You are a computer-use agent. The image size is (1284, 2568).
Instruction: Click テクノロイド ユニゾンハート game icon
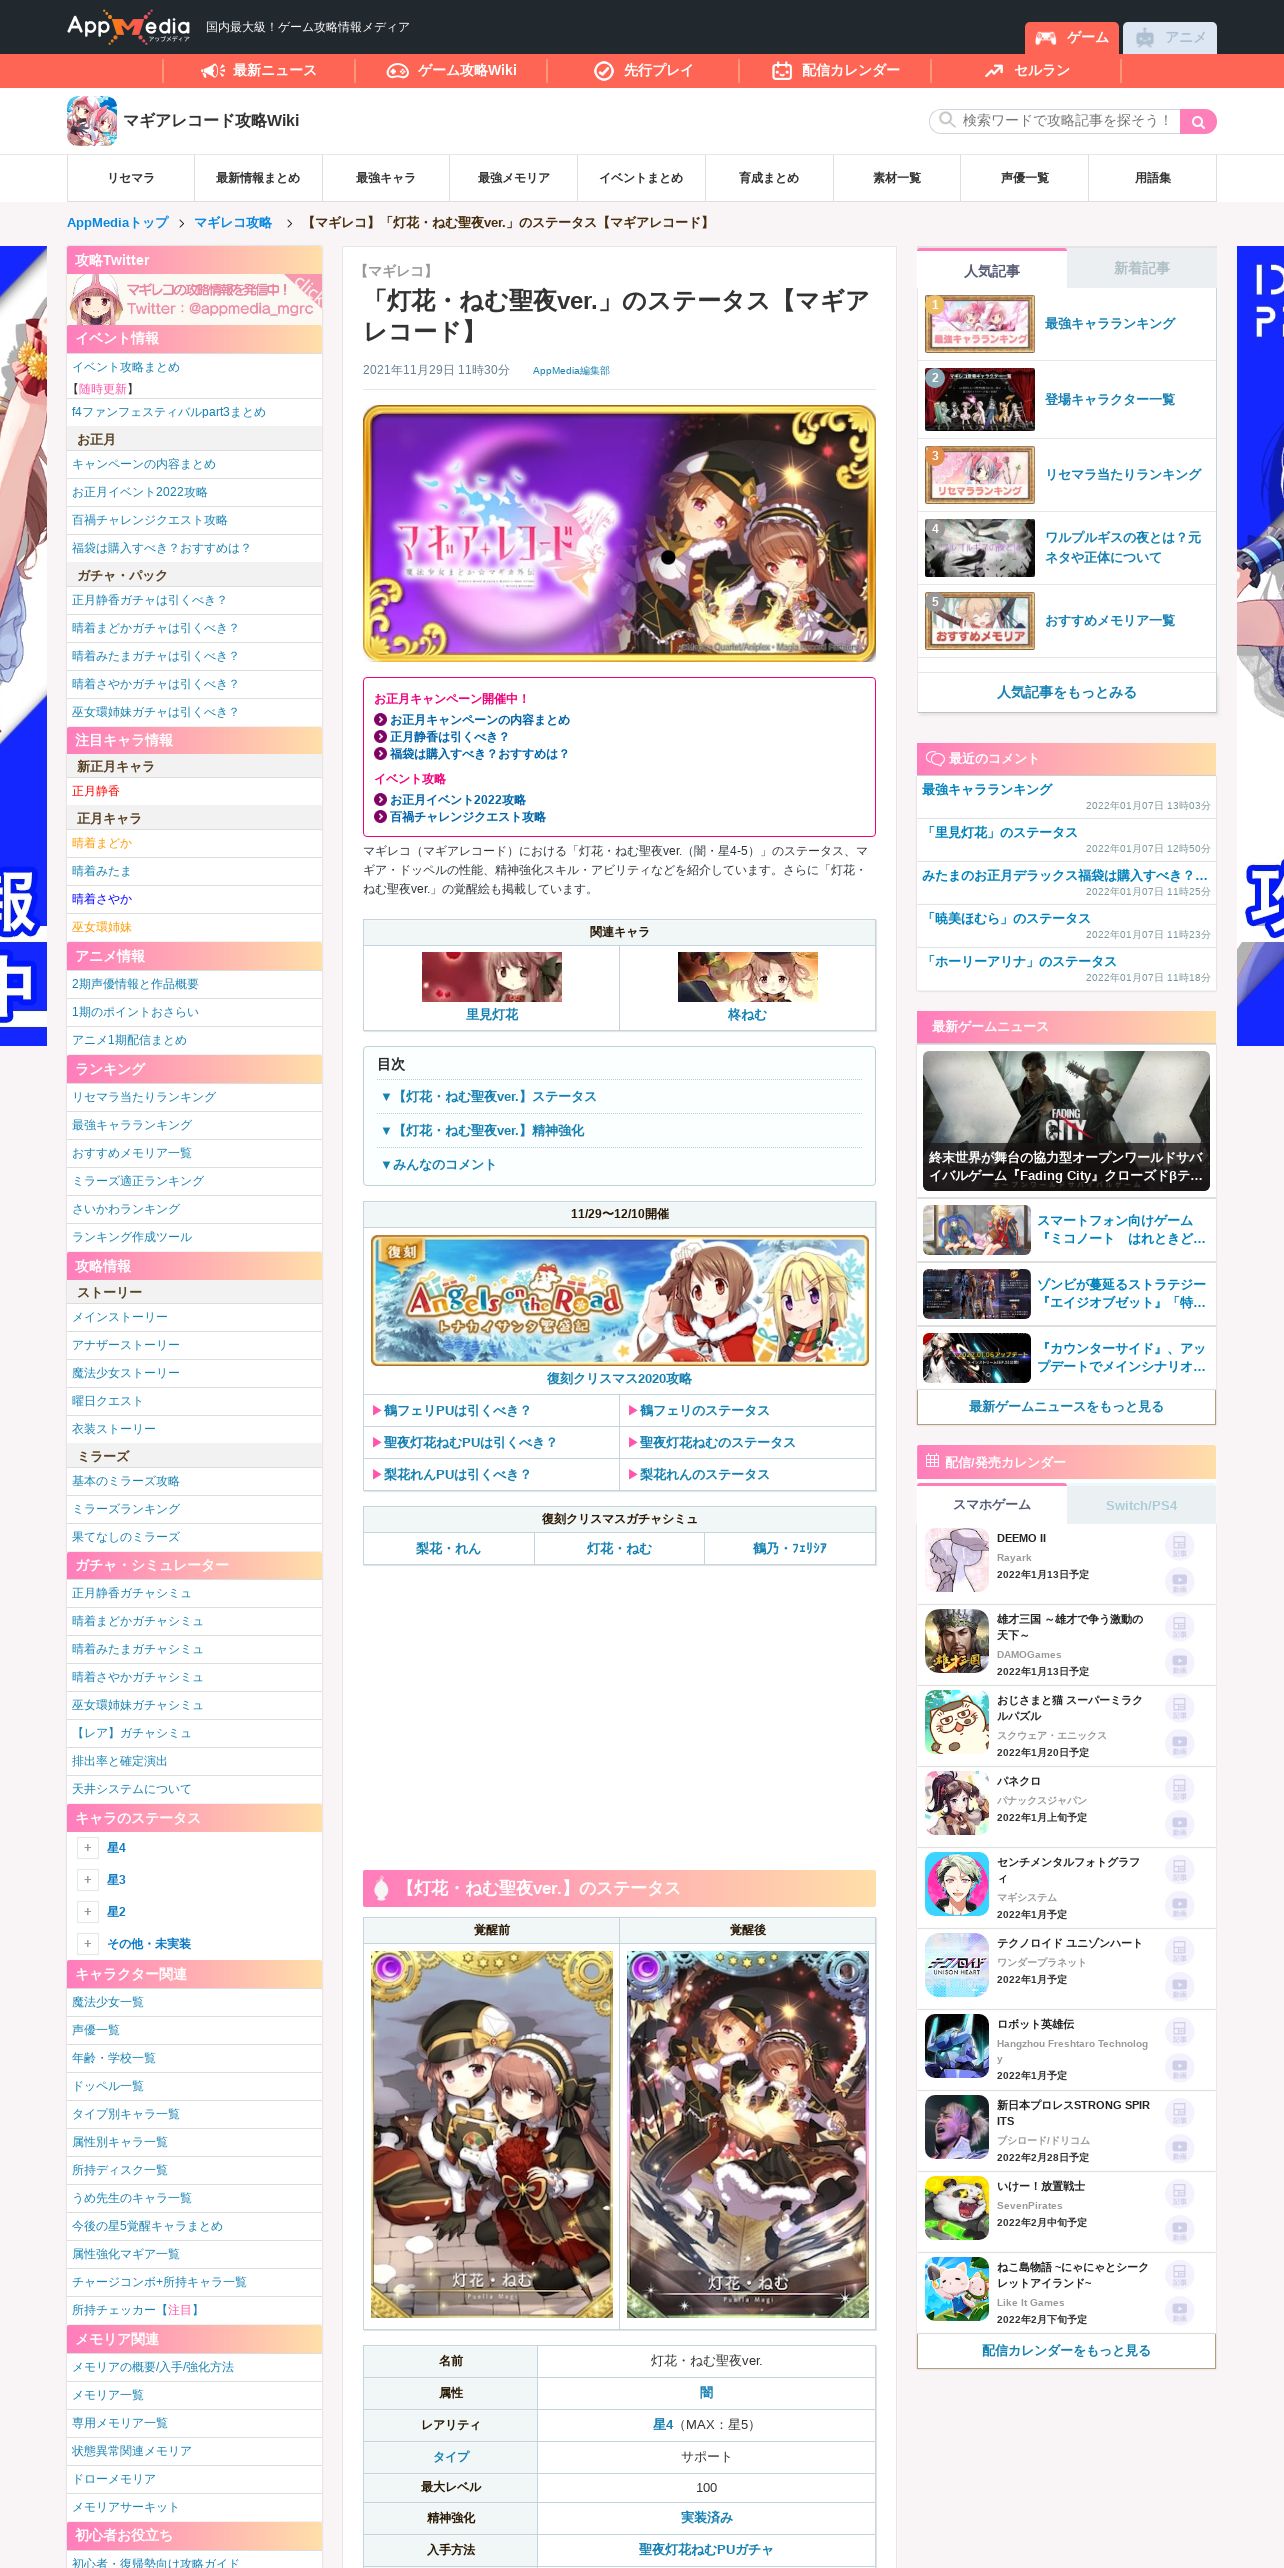[x=957, y=1965]
